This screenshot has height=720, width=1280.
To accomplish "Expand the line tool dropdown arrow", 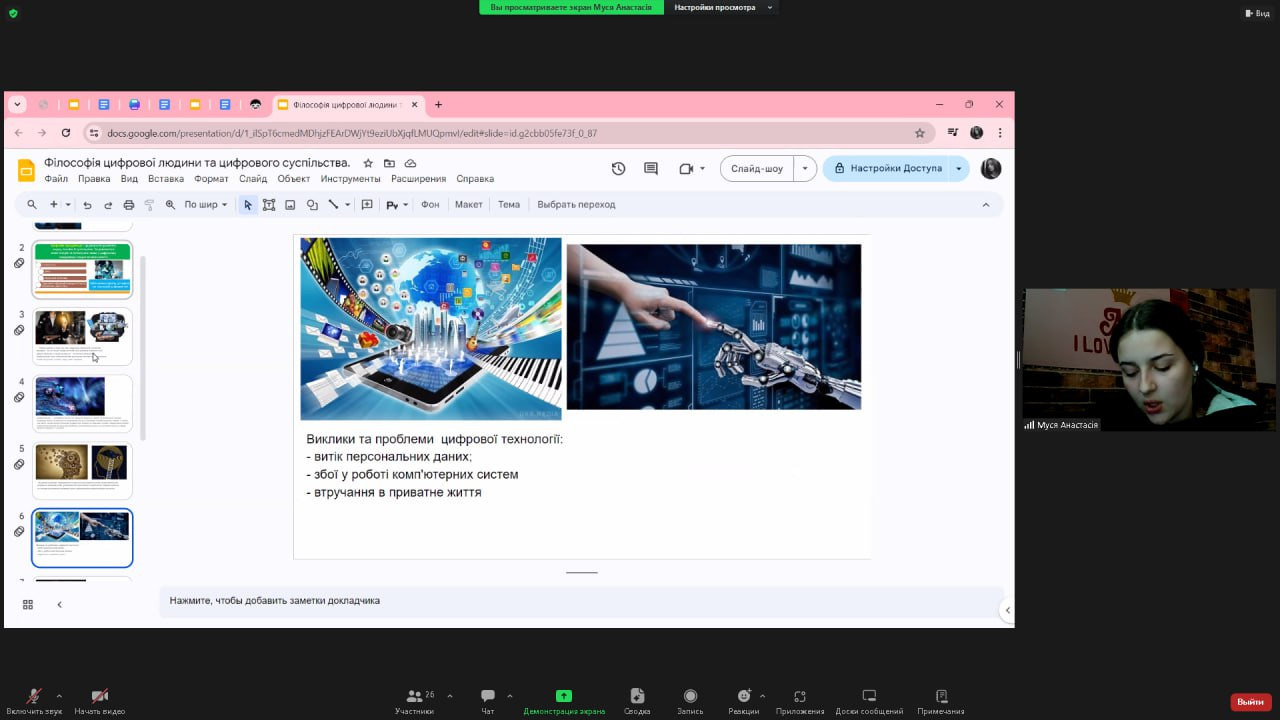I will click(x=348, y=205).
